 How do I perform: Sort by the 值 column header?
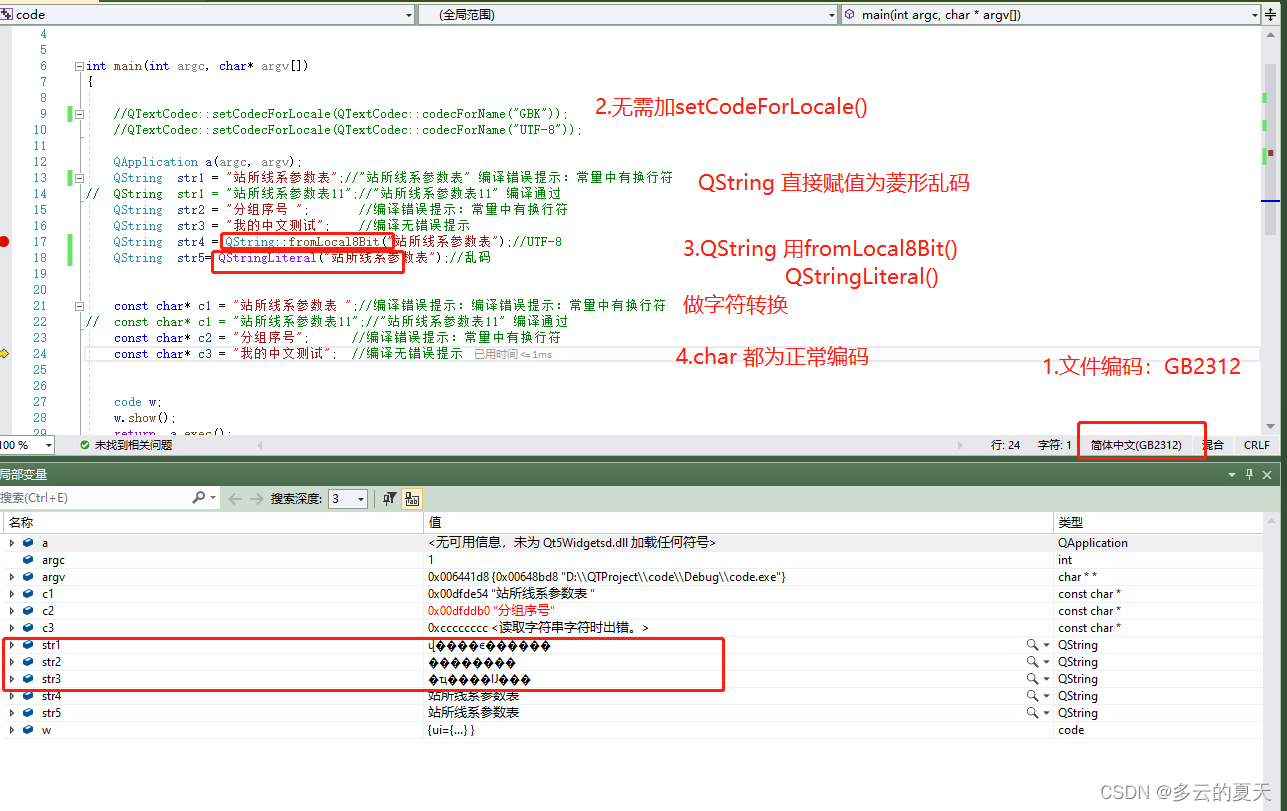(x=739, y=522)
